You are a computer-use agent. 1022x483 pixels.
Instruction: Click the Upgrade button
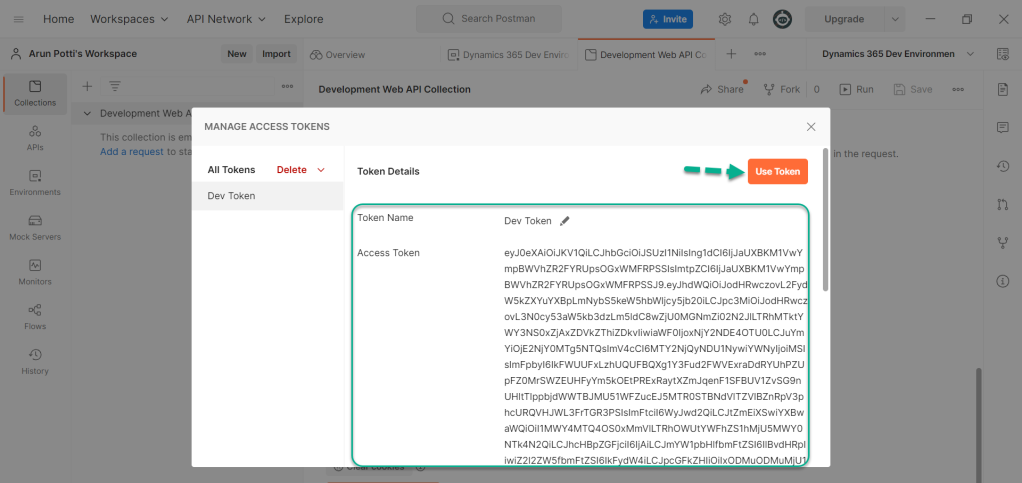tap(844, 19)
